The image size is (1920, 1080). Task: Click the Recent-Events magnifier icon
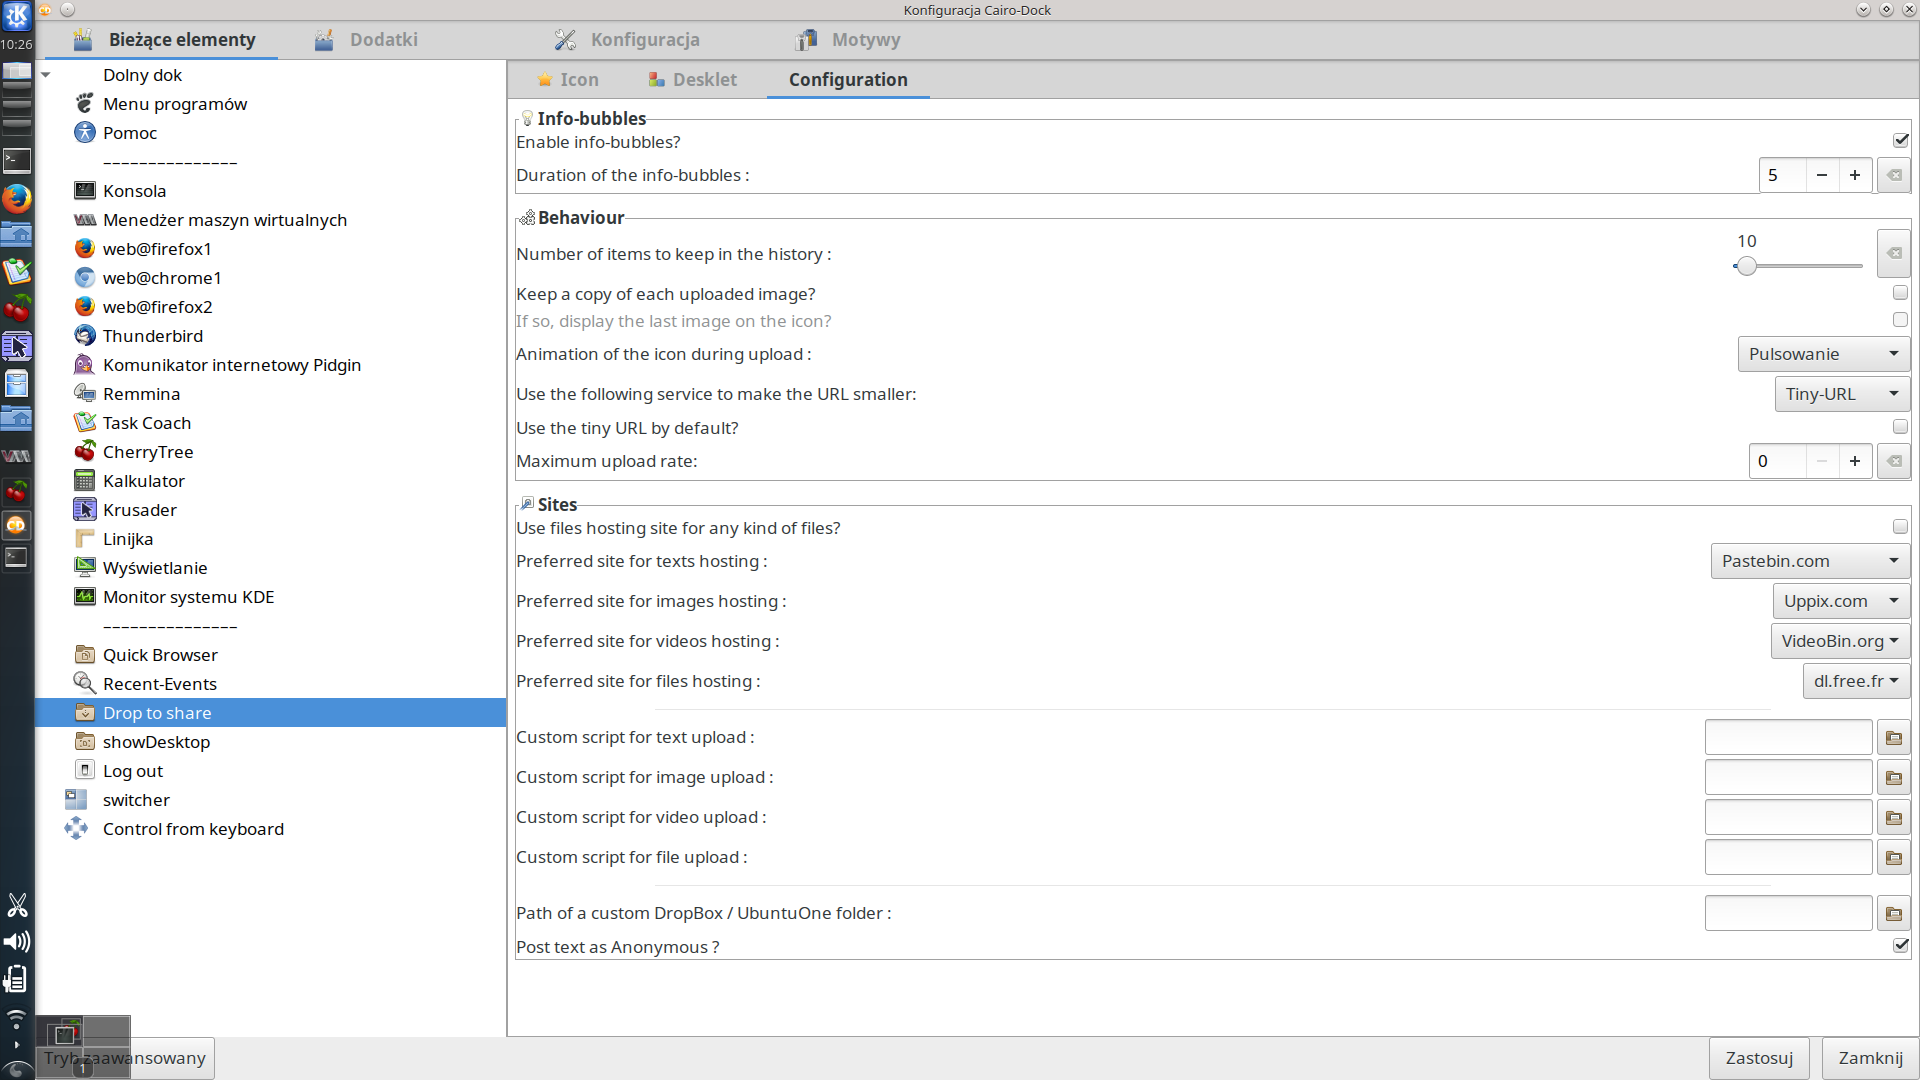pyautogui.click(x=85, y=683)
